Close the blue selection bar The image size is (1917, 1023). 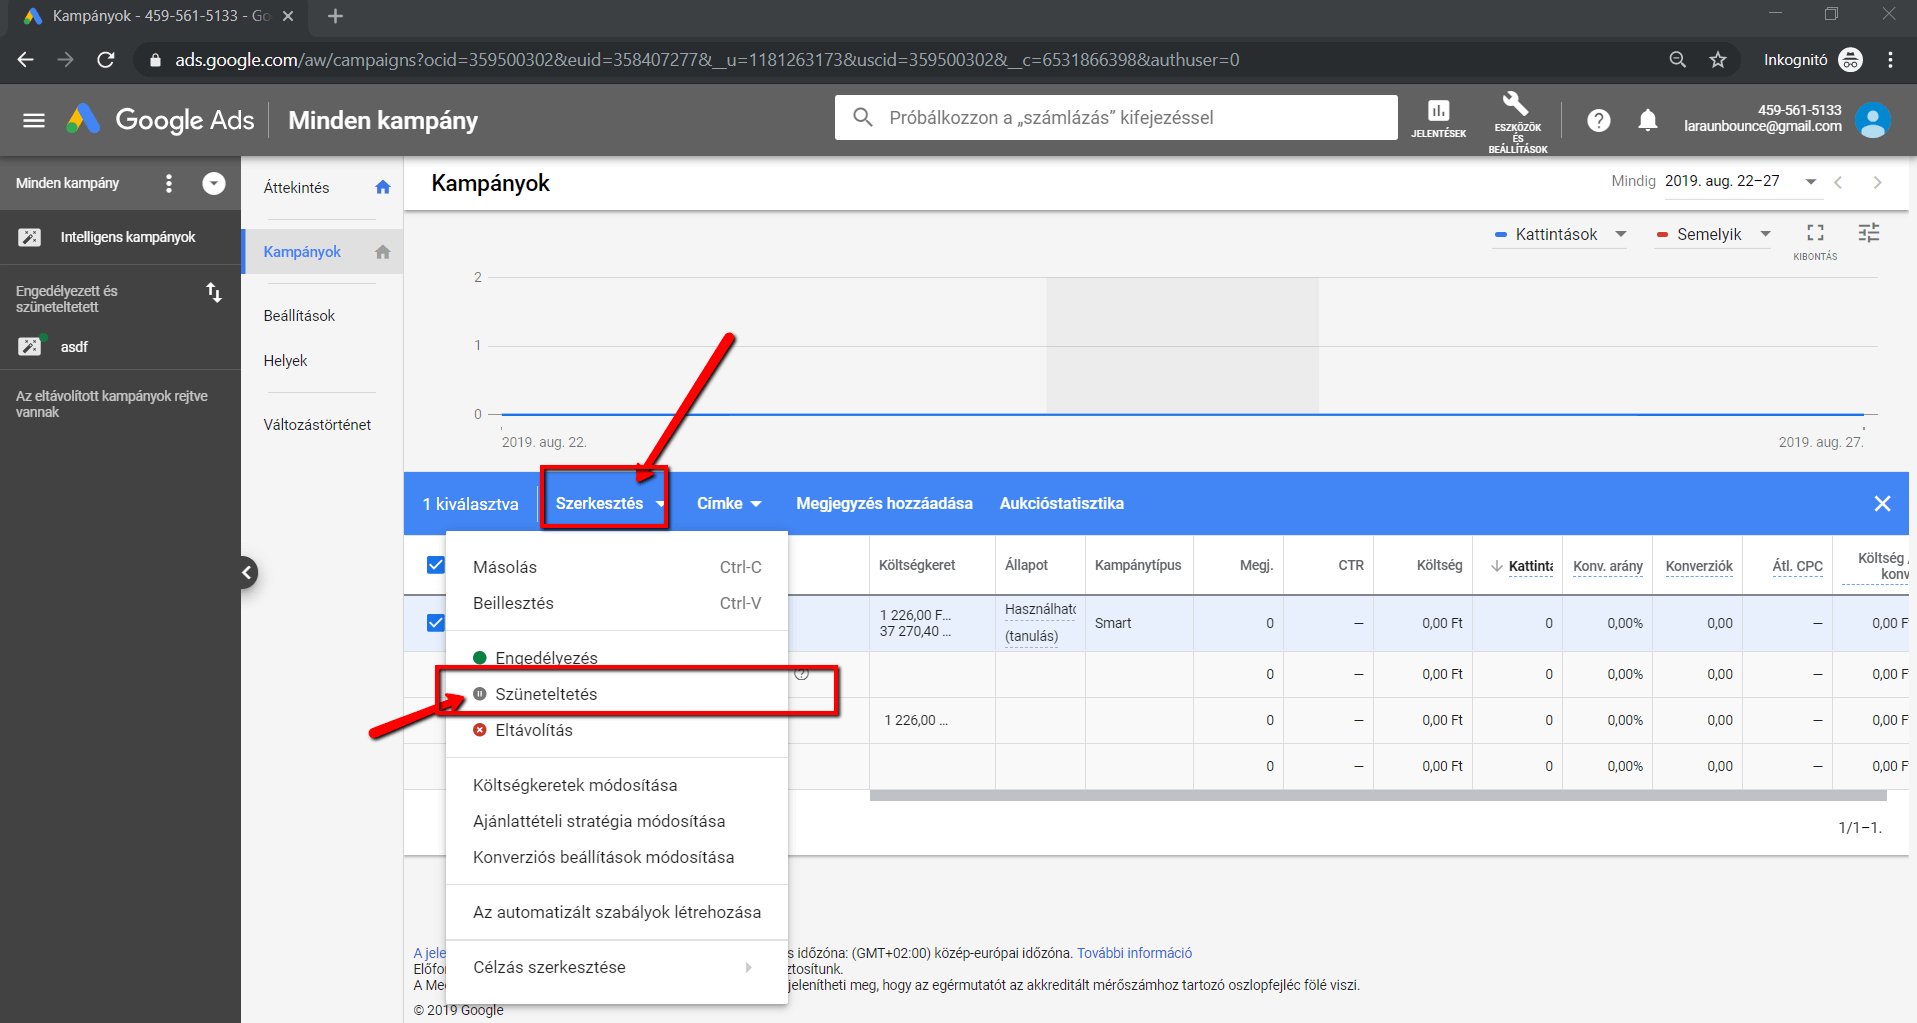pos(1882,504)
